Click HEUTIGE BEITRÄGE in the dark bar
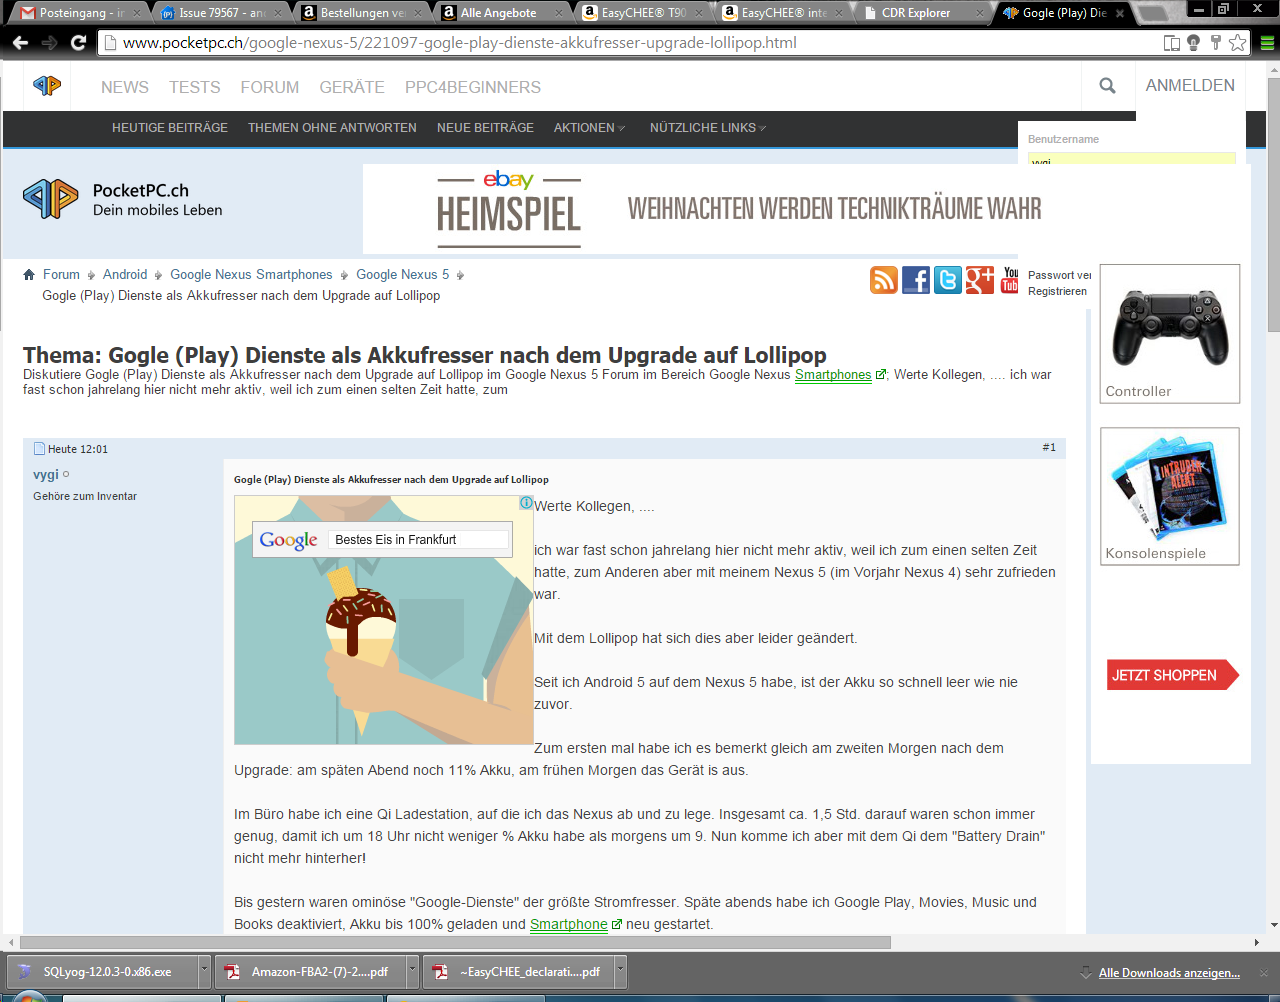Image resolution: width=1280 pixels, height=1002 pixels. pyautogui.click(x=170, y=128)
